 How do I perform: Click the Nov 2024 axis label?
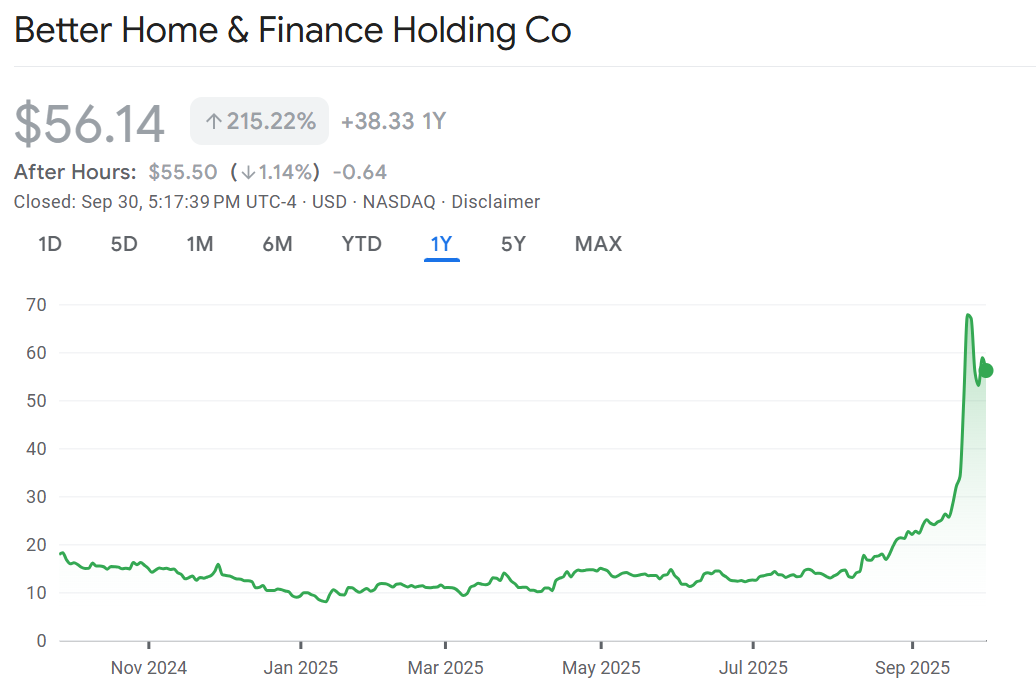pos(149,667)
